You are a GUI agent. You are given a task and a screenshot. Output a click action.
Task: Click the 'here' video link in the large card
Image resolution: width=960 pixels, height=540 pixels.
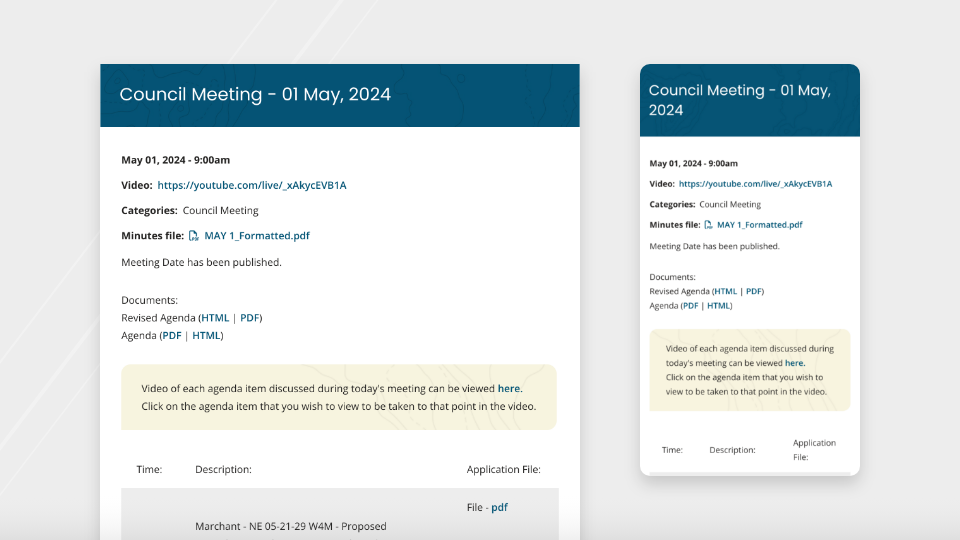(x=509, y=388)
